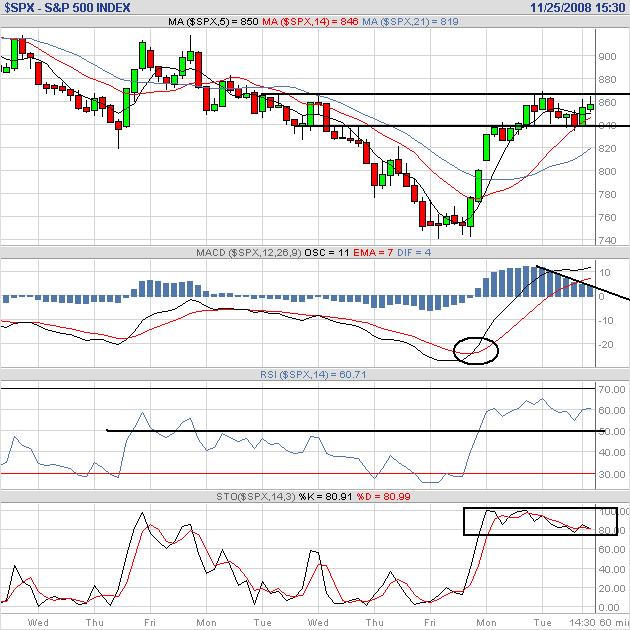Click the MACD ($SPX,12,26,9) indicator title
The width and height of the screenshot is (630, 630).
(249, 253)
